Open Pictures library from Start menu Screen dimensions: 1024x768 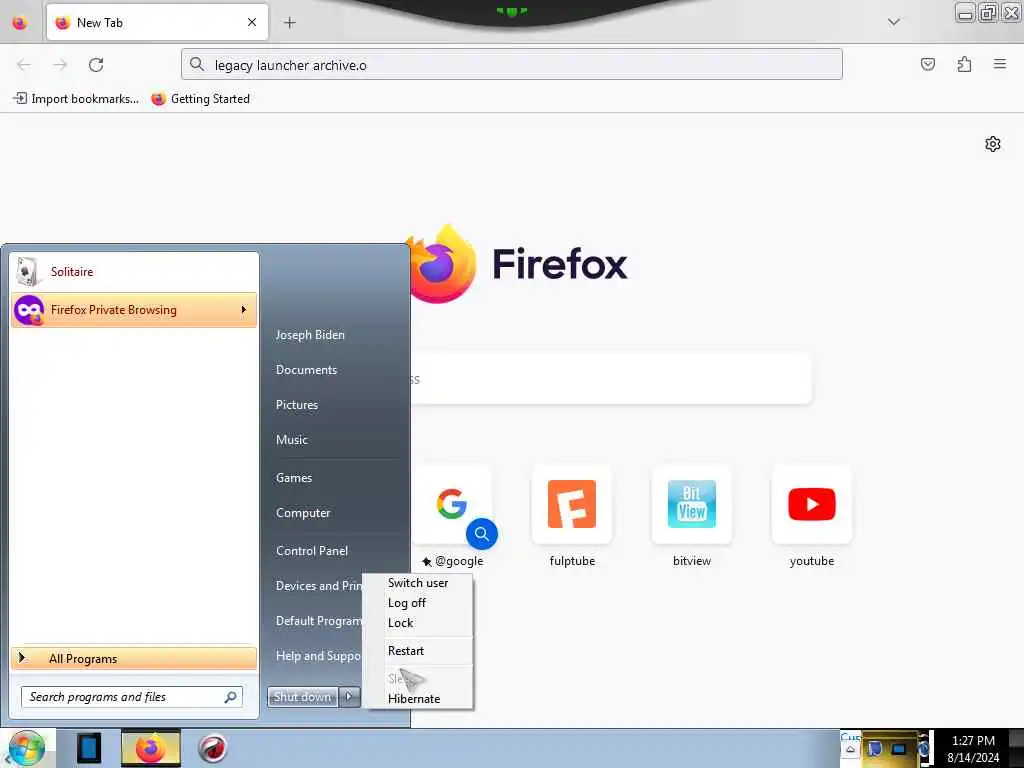pos(297,405)
